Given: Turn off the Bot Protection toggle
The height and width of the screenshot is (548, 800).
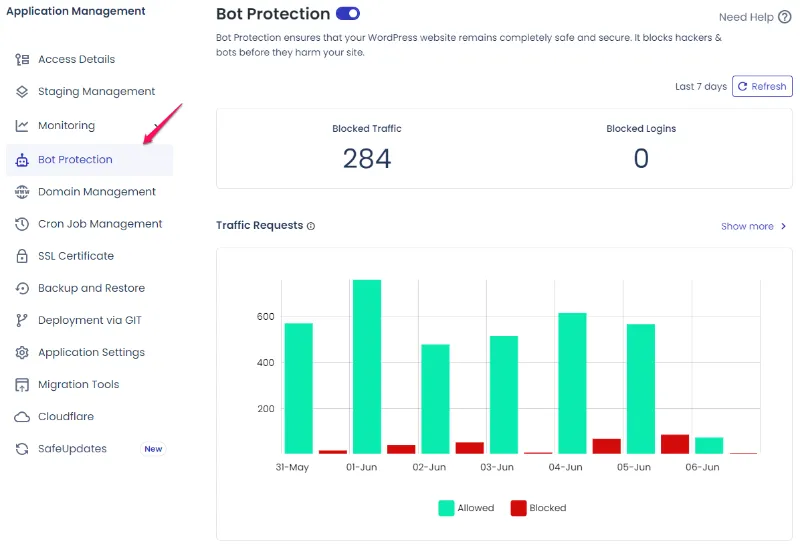Looking at the screenshot, I should (x=348, y=14).
